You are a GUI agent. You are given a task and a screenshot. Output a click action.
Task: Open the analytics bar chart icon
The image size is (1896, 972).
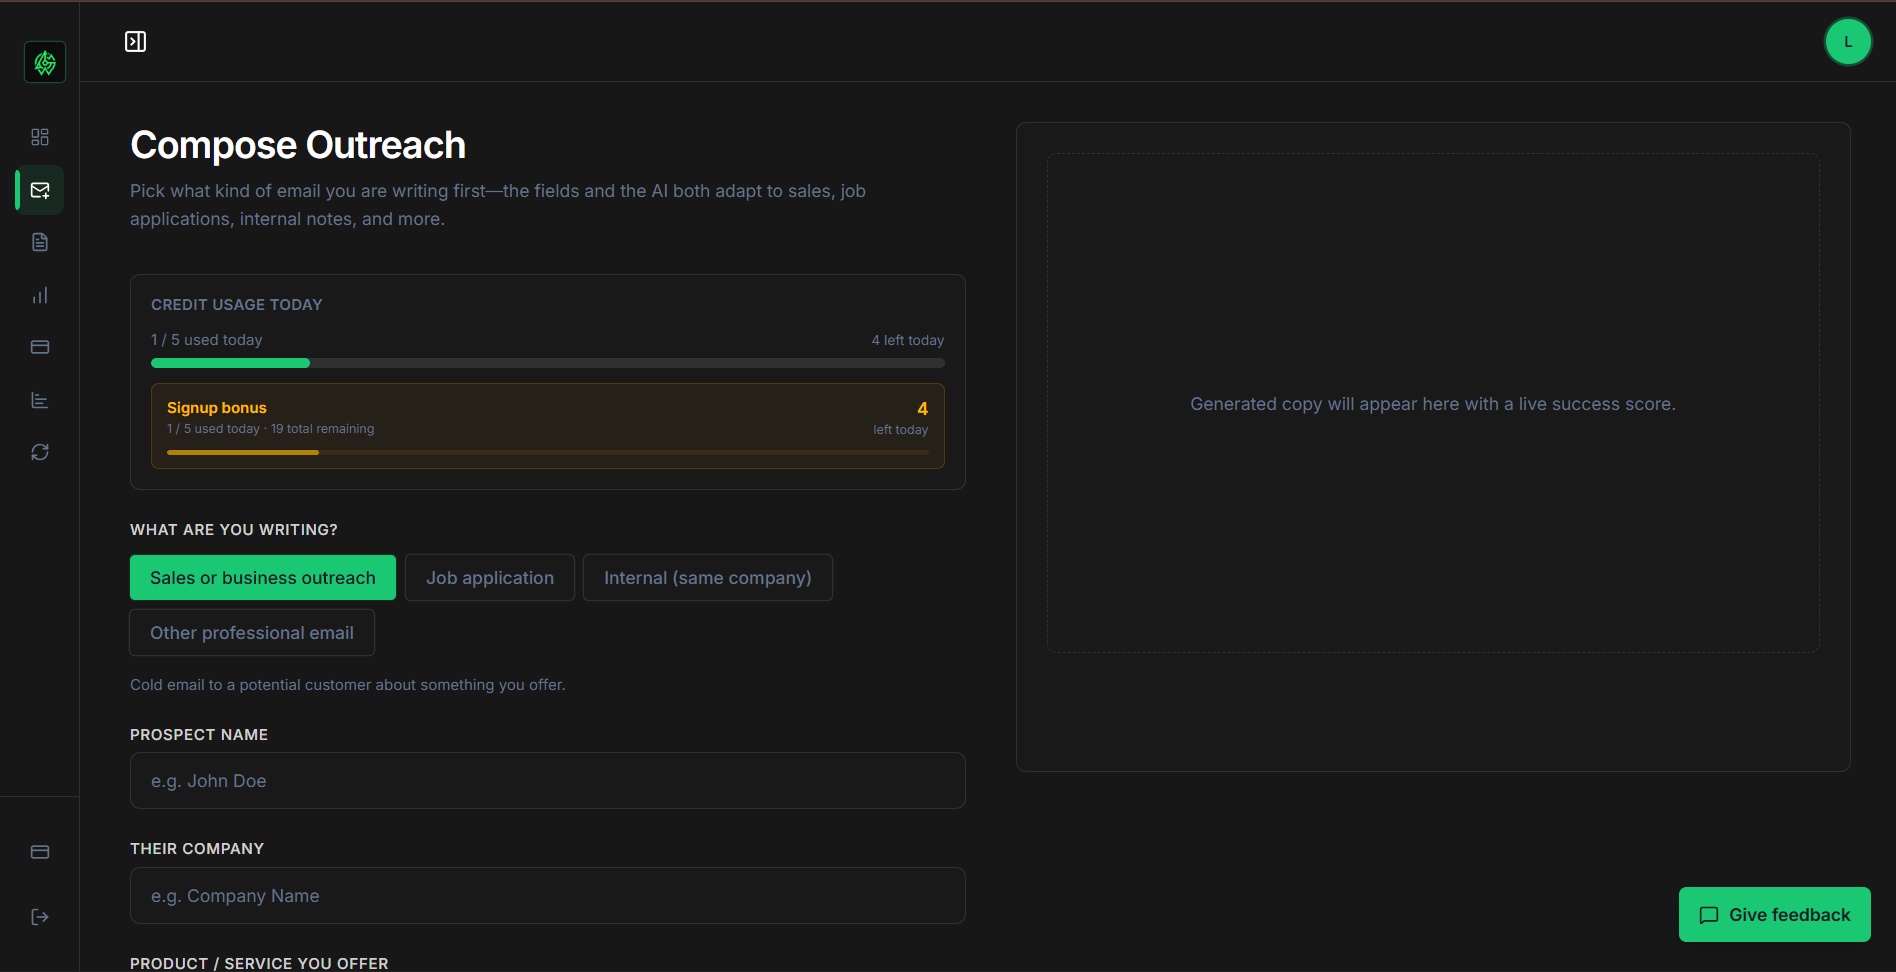(40, 295)
